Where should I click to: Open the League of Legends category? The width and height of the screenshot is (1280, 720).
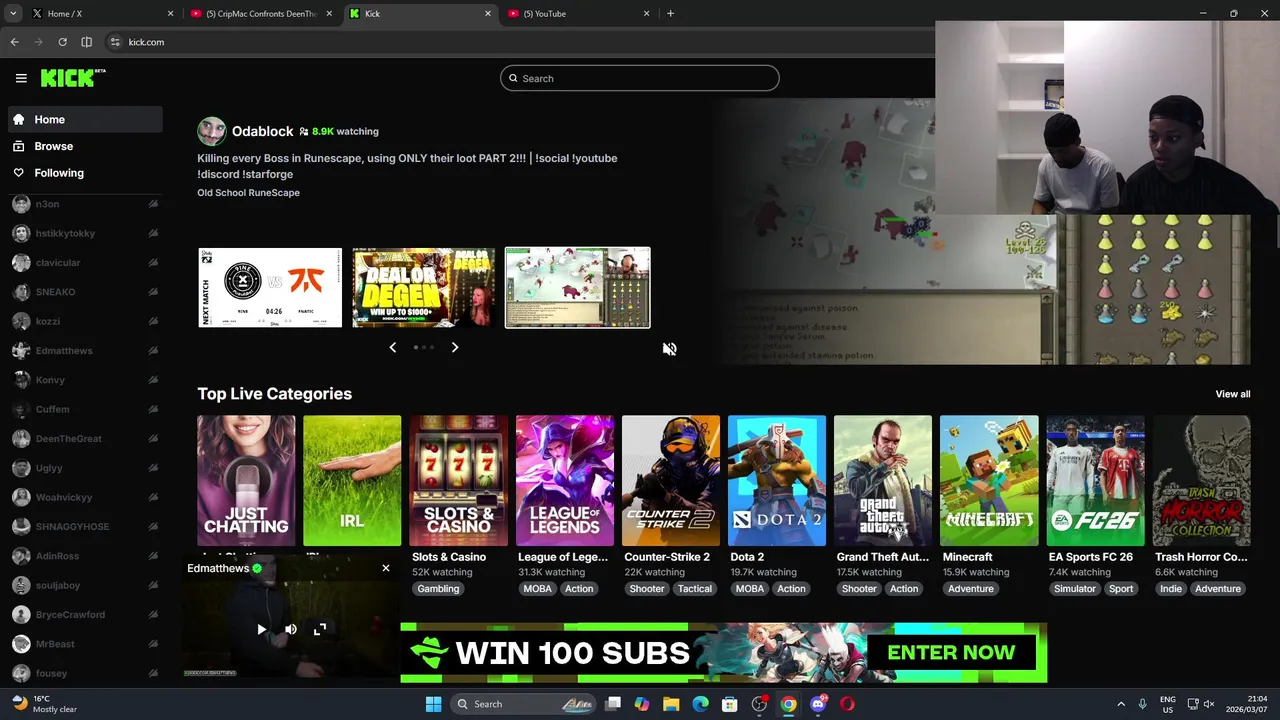[x=565, y=481]
